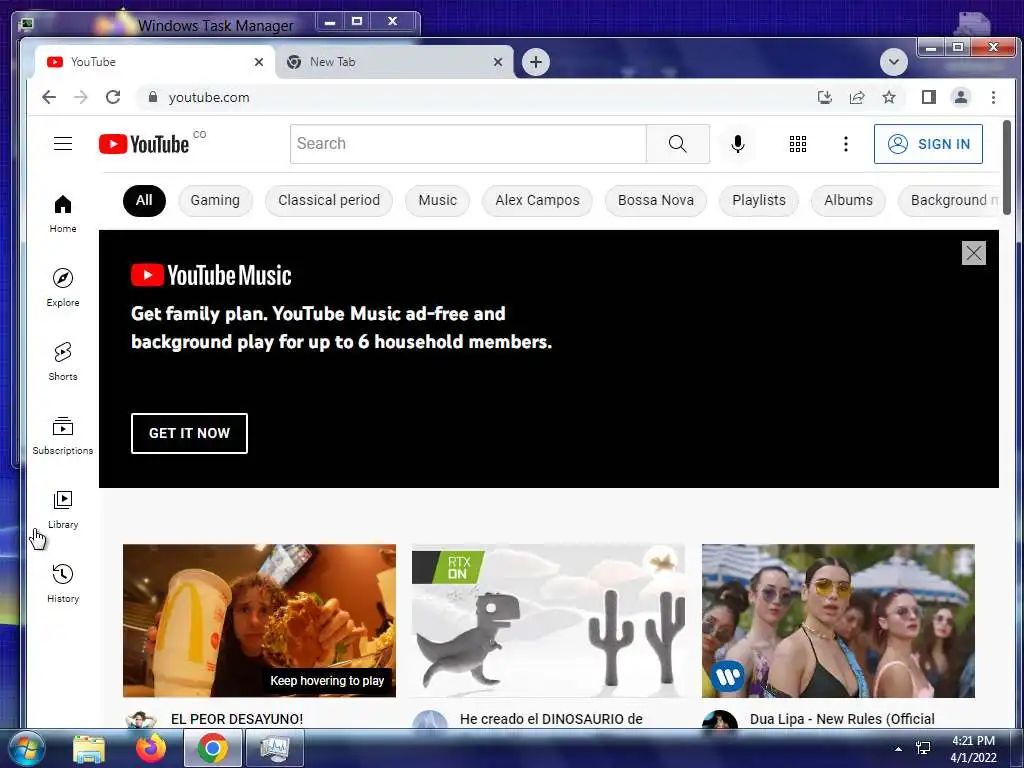Open Chrome profile avatar
The height and width of the screenshot is (768, 1024).
click(x=961, y=97)
